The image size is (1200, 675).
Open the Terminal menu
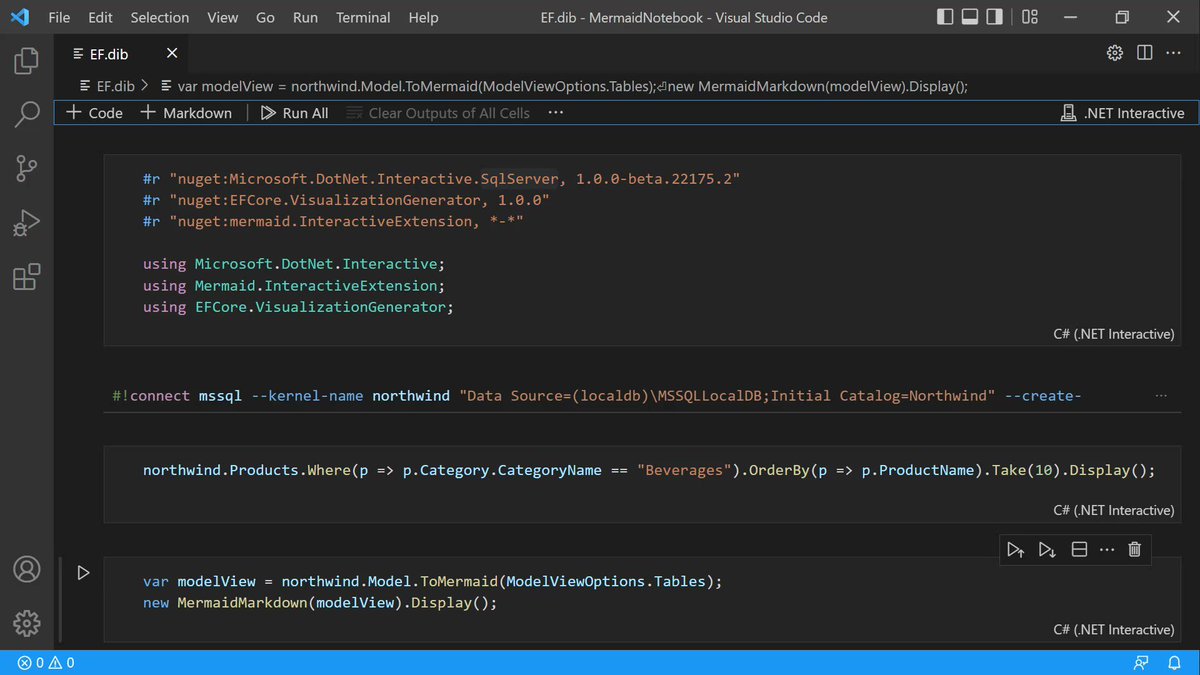coord(364,17)
